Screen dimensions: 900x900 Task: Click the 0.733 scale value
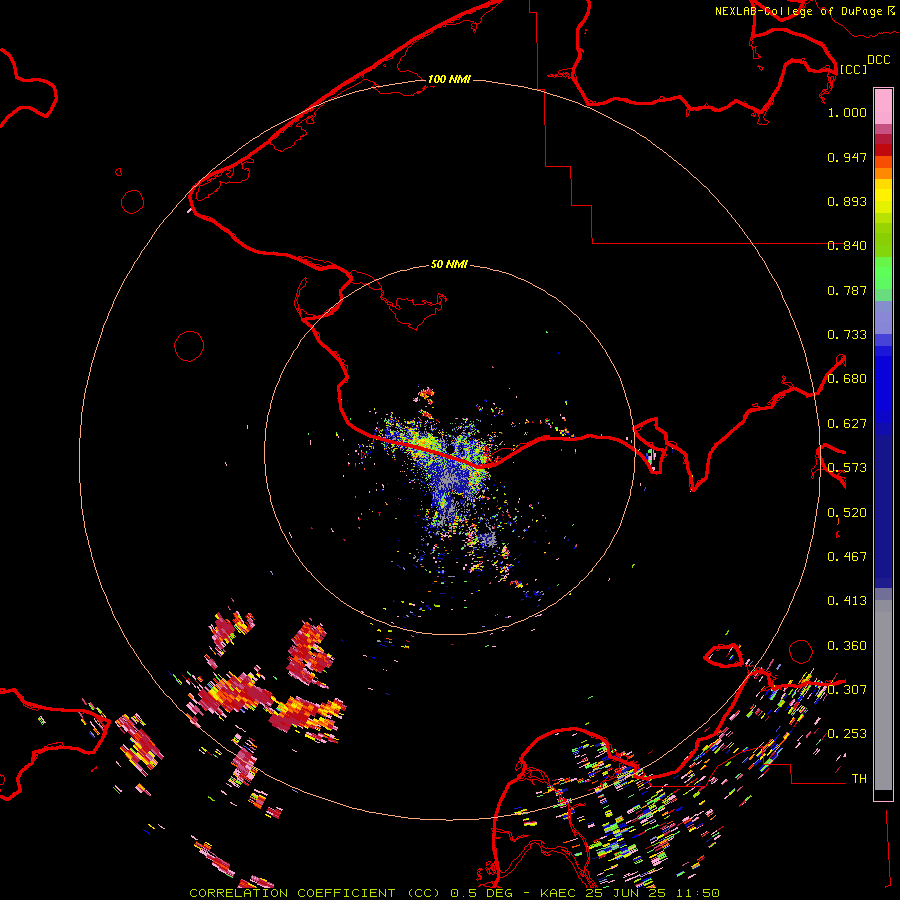click(847, 335)
